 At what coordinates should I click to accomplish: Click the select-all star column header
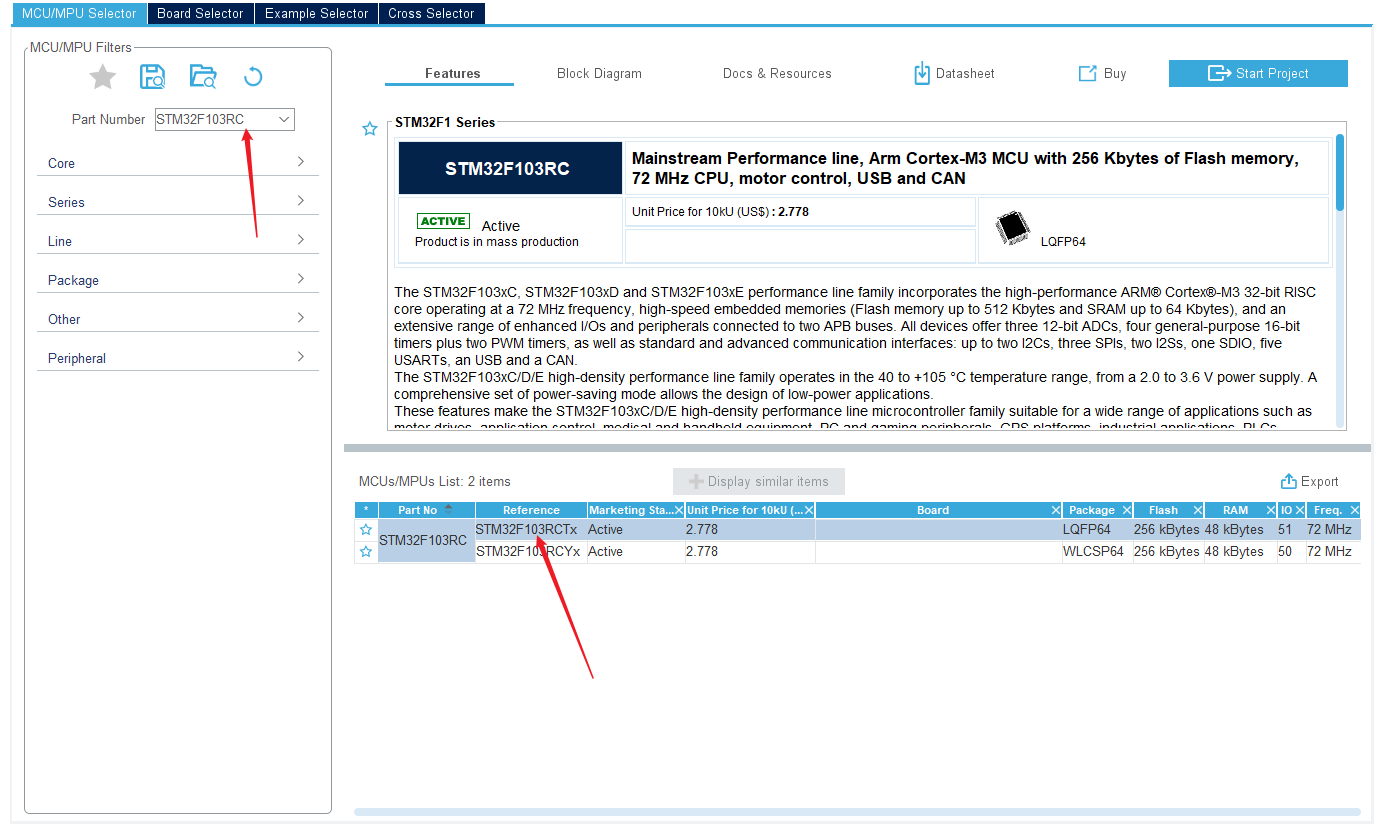point(366,510)
